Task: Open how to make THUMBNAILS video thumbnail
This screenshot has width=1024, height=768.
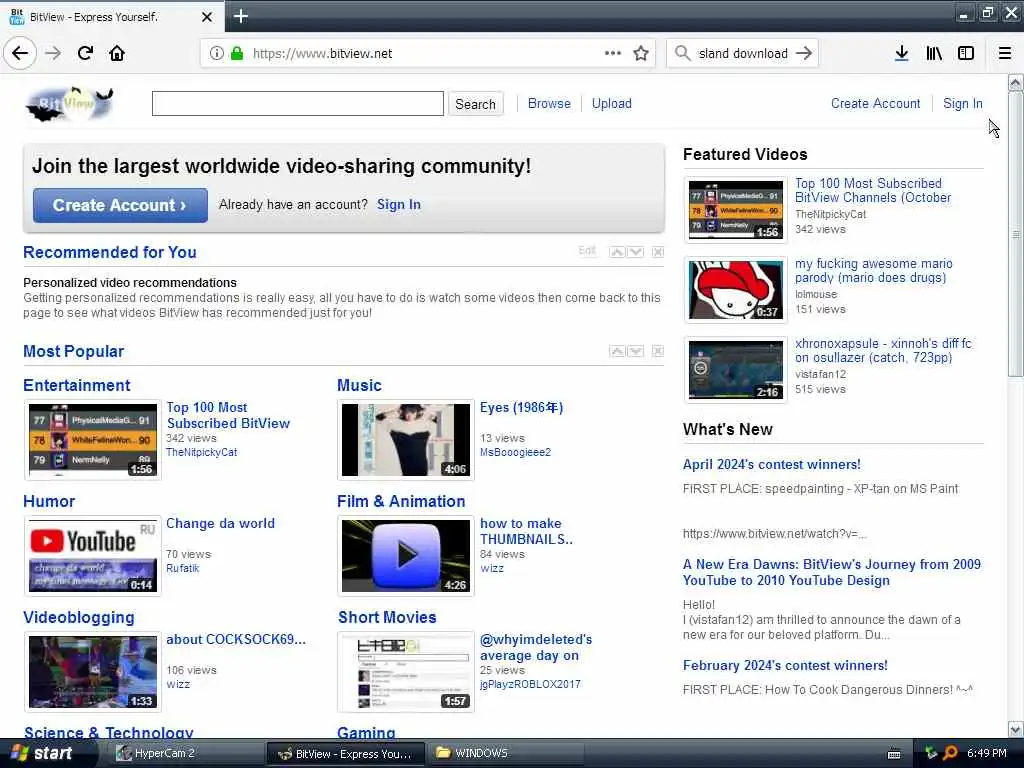Action: pos(406,556)
